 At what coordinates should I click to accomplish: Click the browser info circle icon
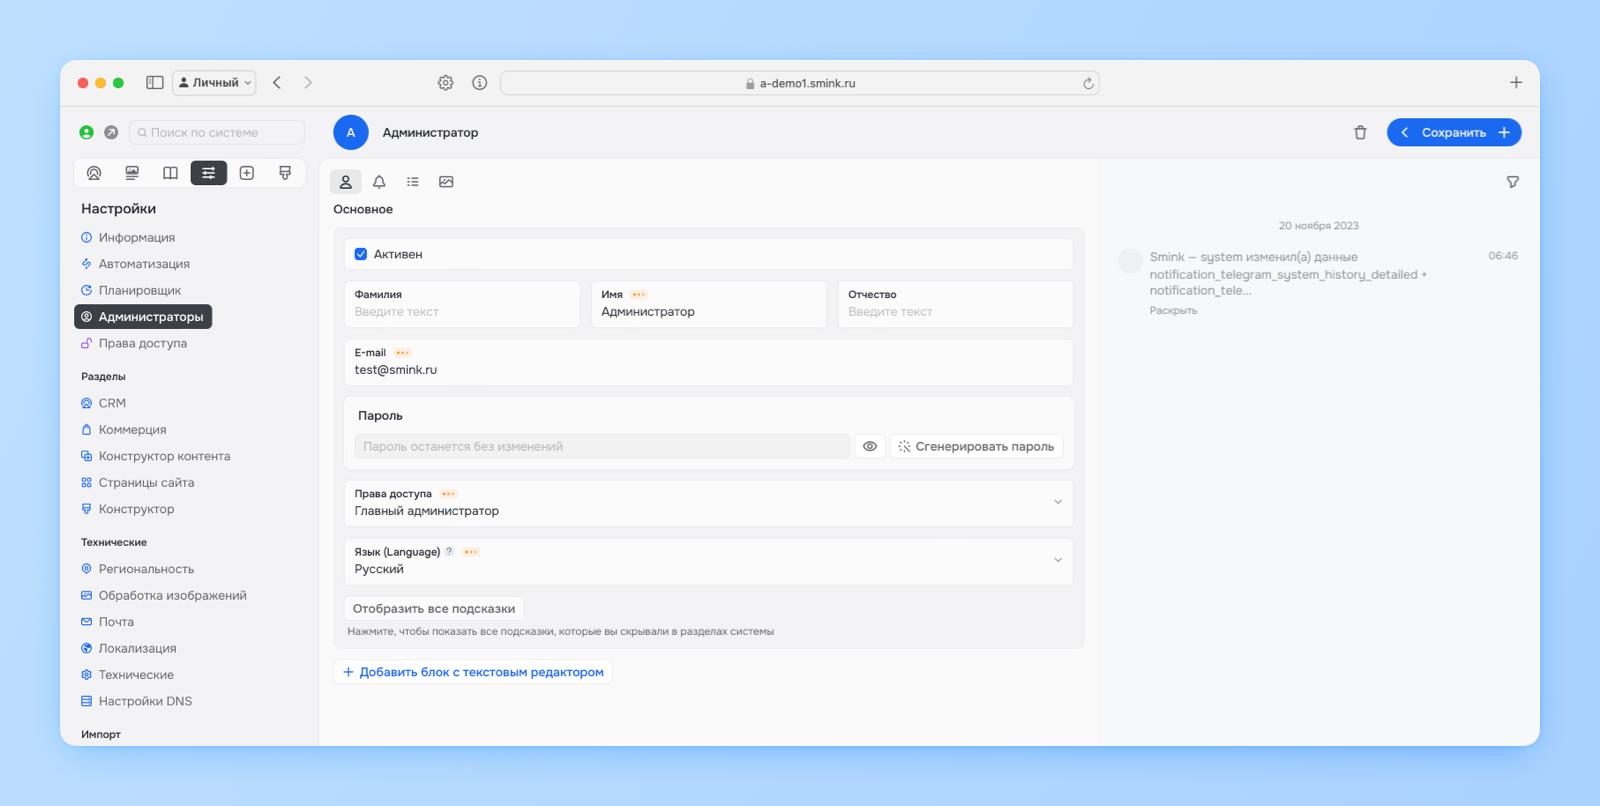[x=480, y=83]
